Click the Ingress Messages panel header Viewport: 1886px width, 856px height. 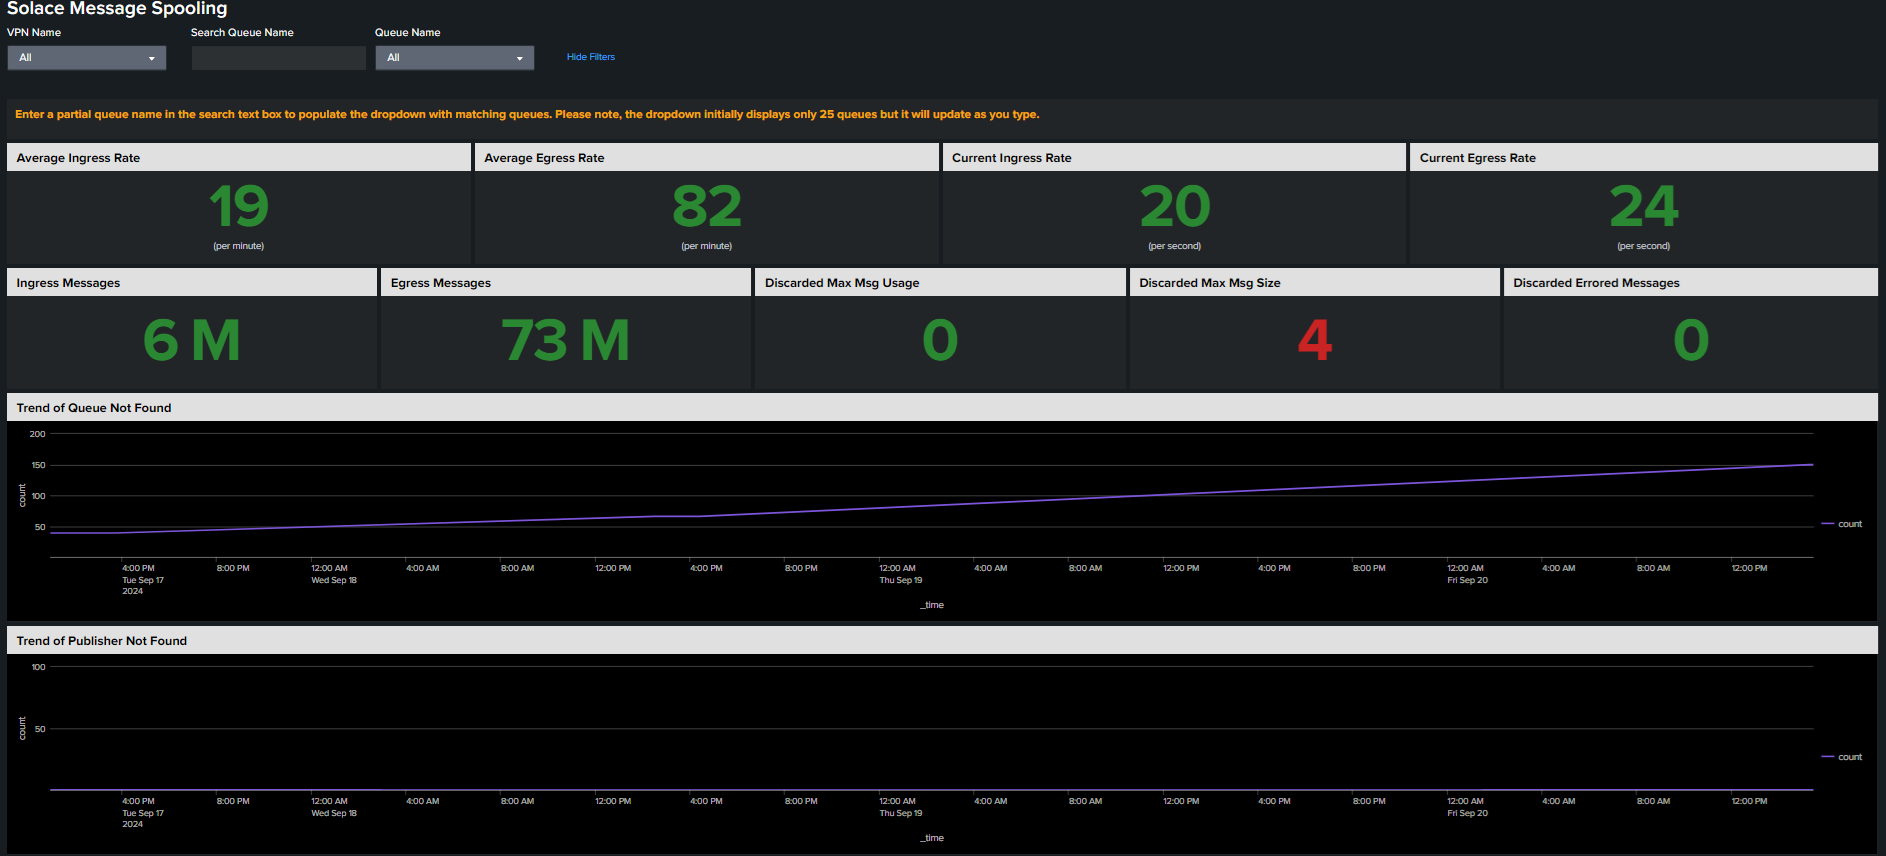click(192, 283)
